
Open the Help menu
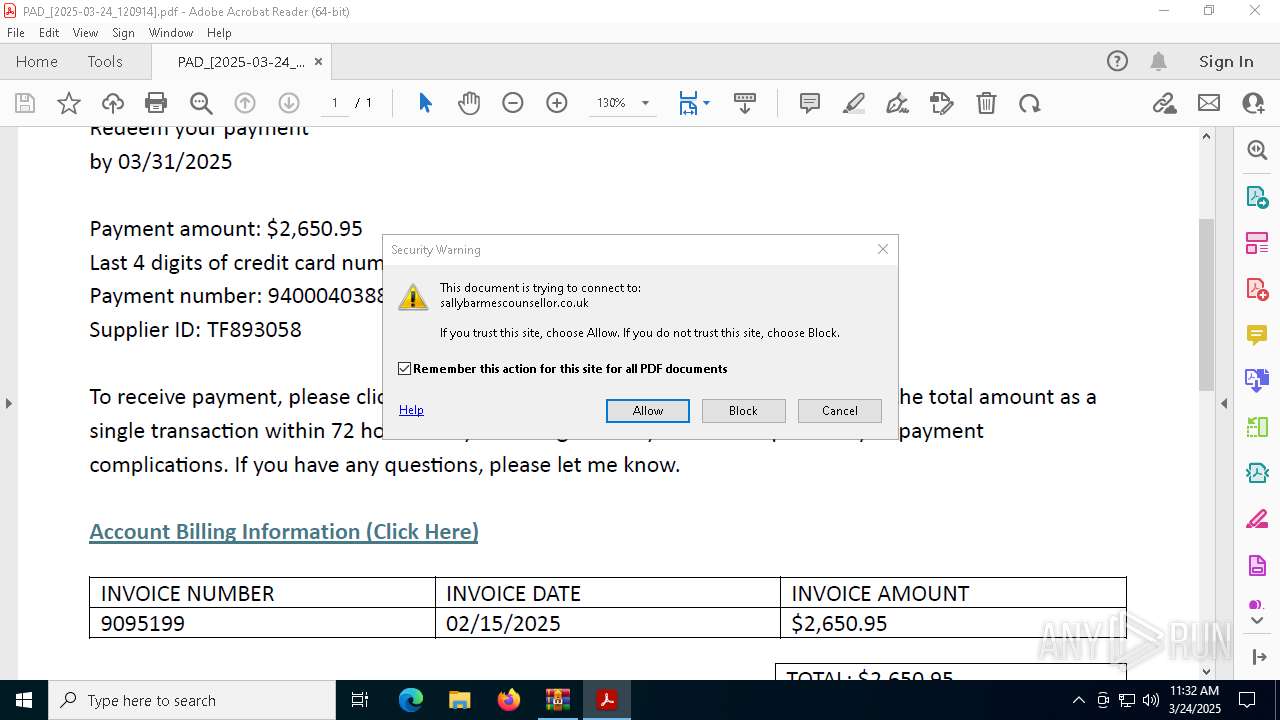219,33
